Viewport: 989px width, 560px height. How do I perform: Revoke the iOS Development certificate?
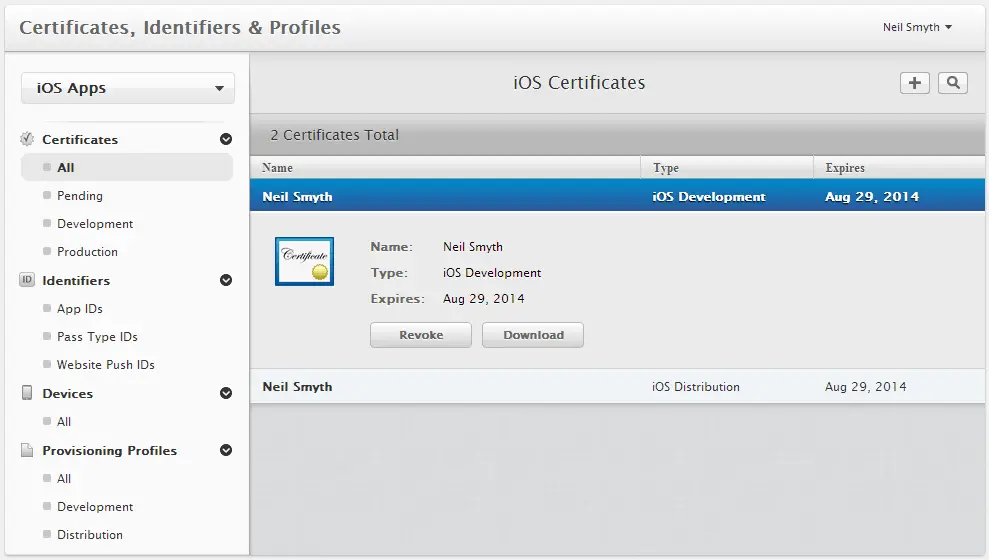click(420, 335)
